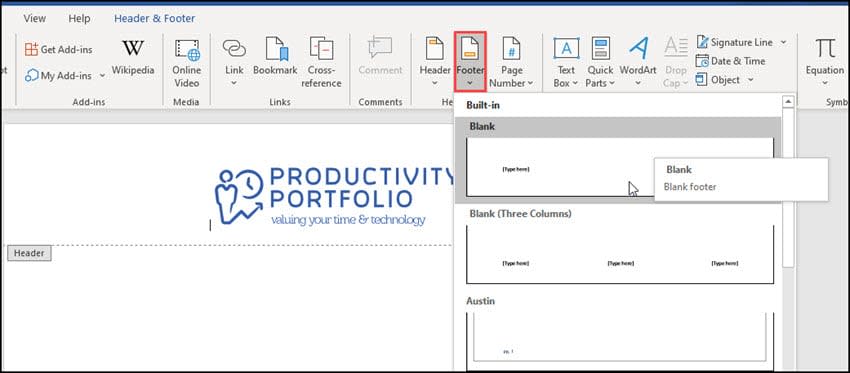Expand Signature Line dropdown arrow
850x373 pixels.
click(783, 42)
